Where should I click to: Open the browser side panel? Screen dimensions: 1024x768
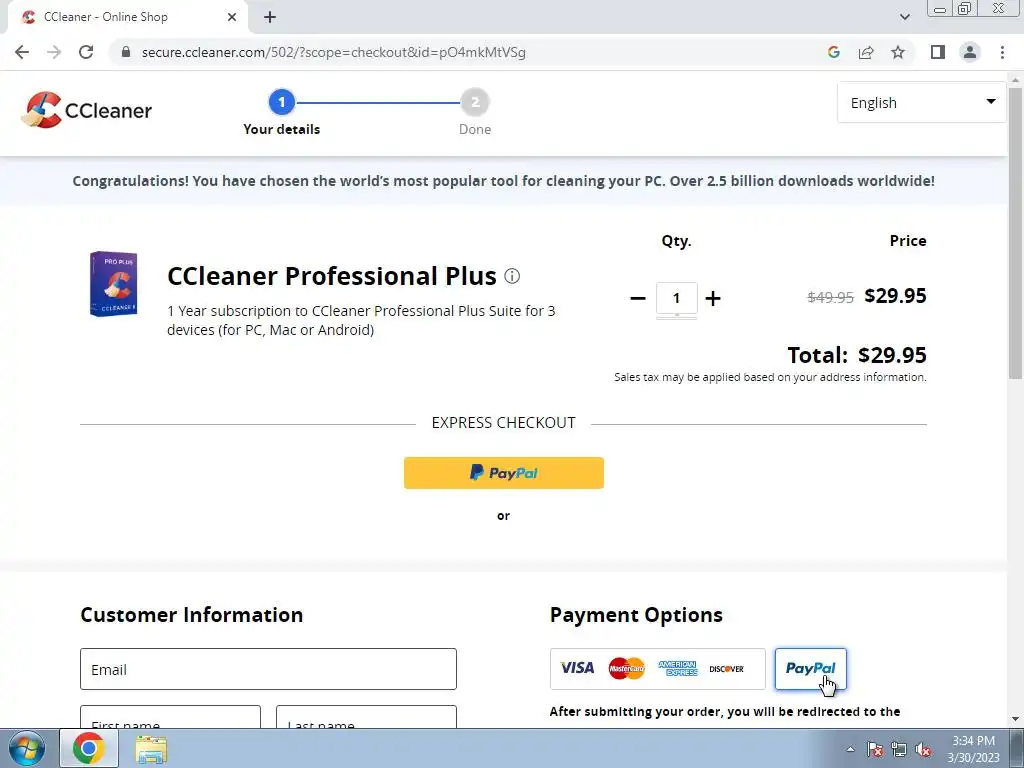click(938, 52)
